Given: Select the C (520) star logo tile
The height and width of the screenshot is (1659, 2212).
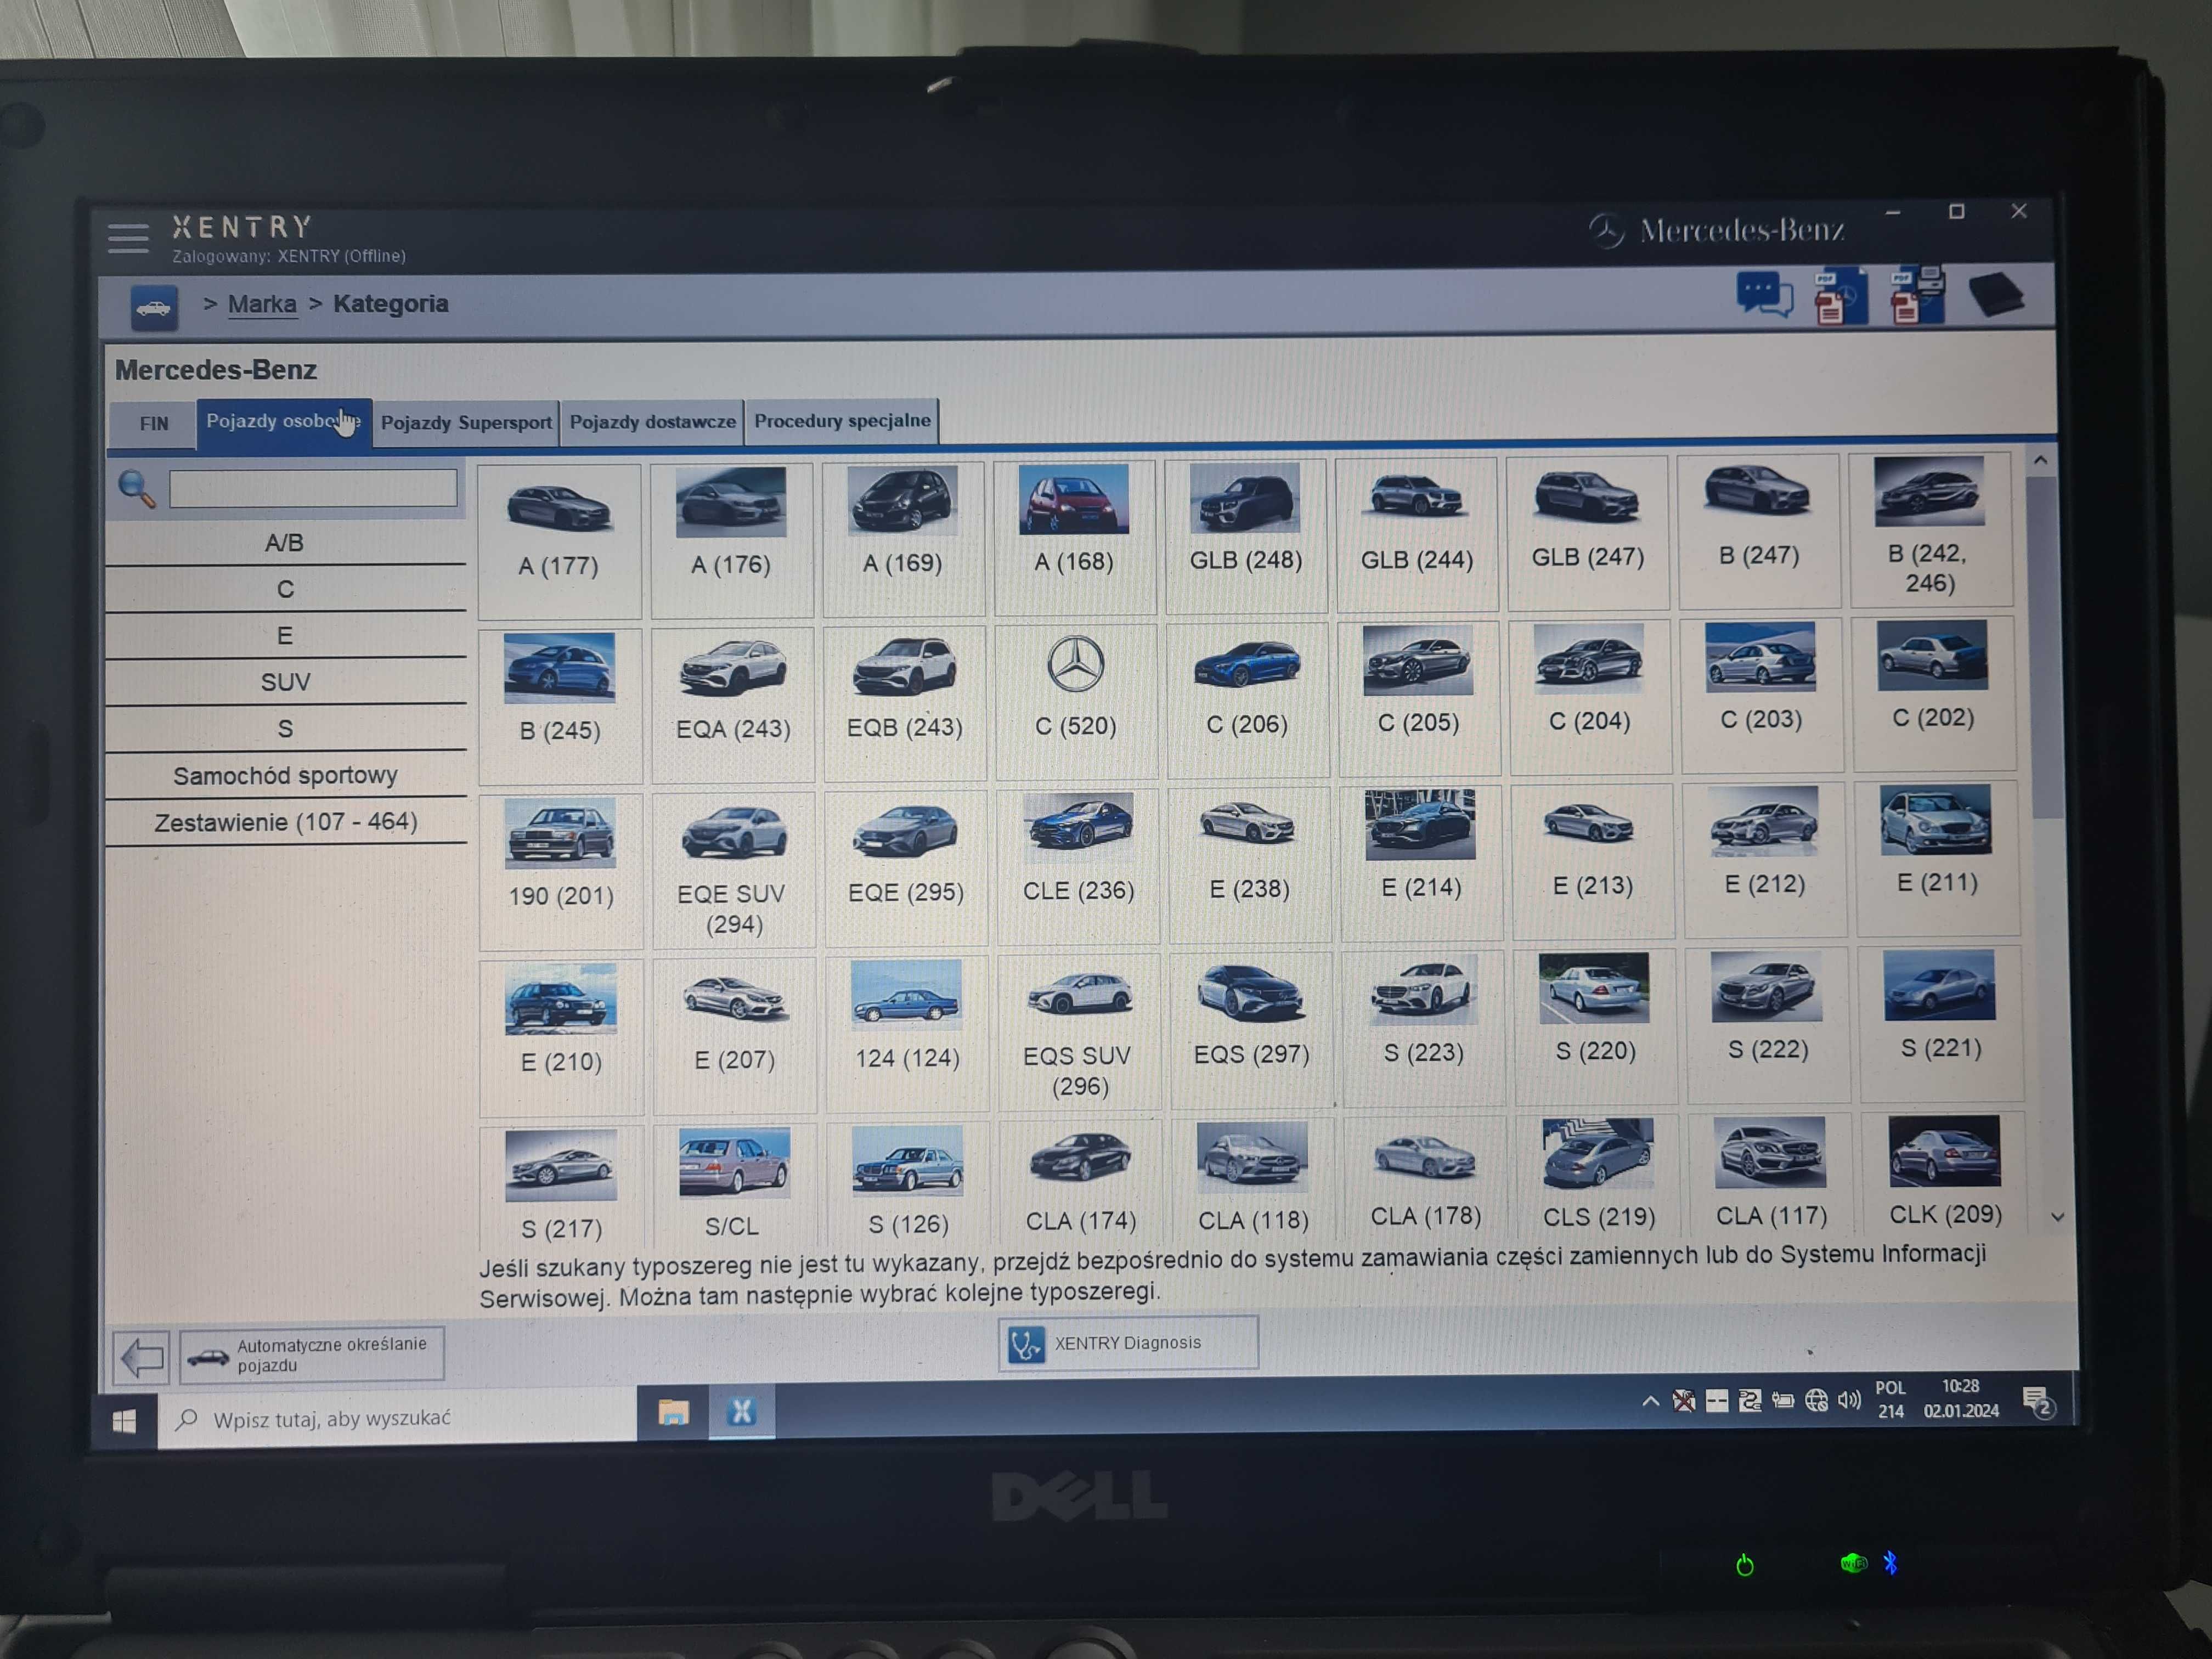Looking at the screenshot, I should (1076, 701).
